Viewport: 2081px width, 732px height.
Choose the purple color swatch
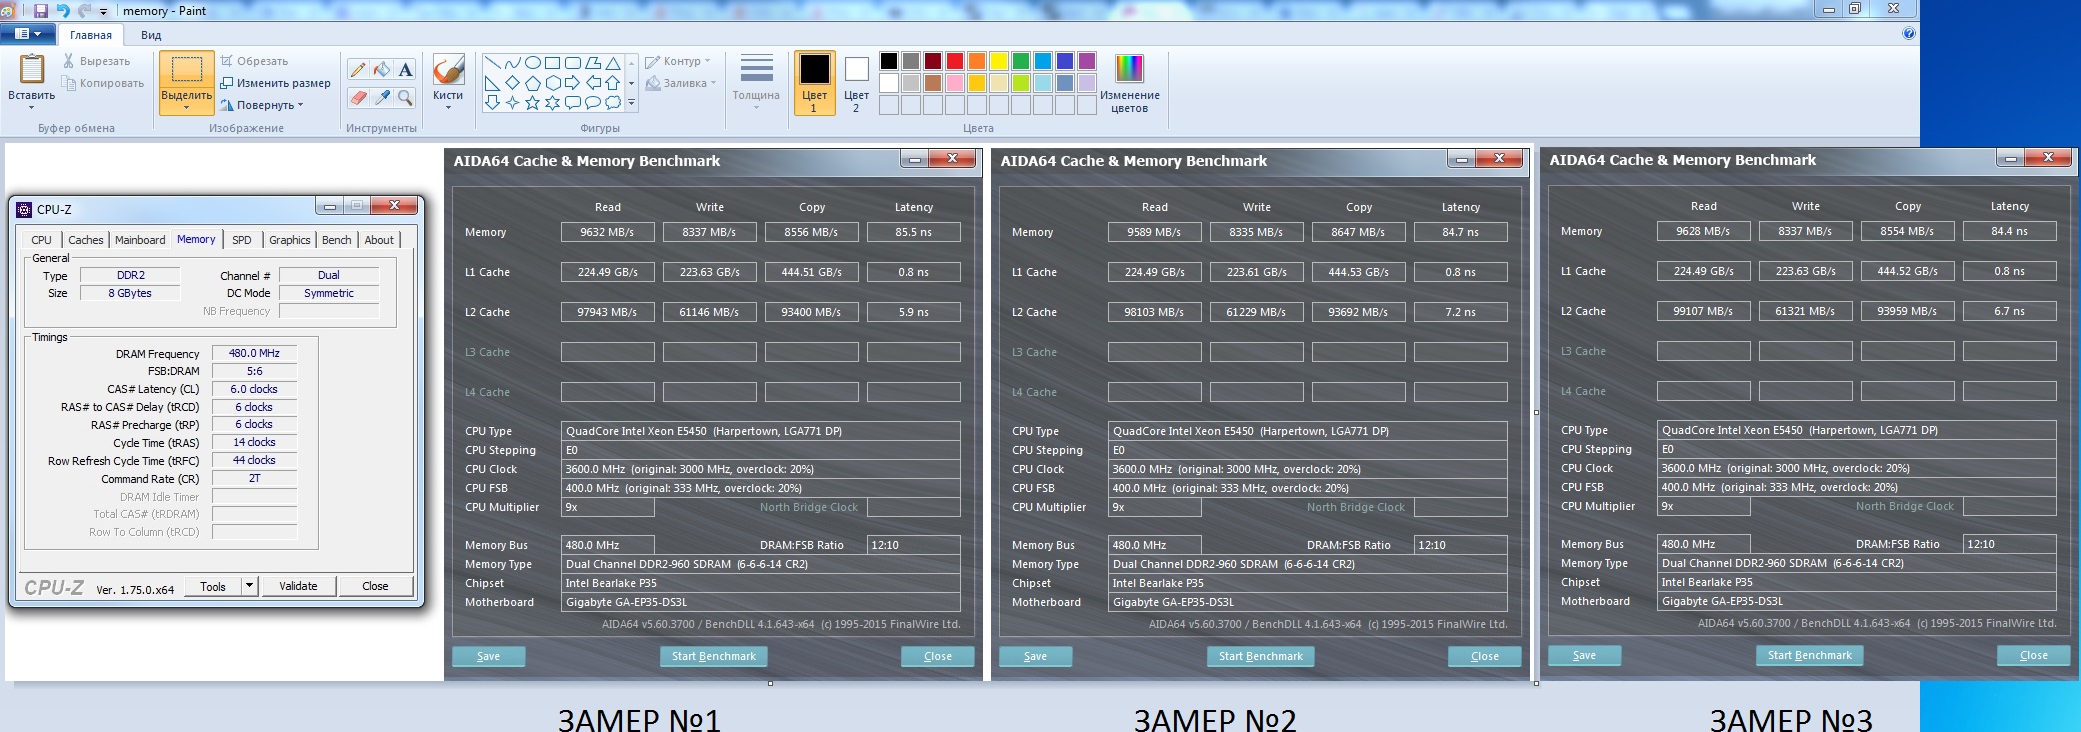(x=1087, y=61)
